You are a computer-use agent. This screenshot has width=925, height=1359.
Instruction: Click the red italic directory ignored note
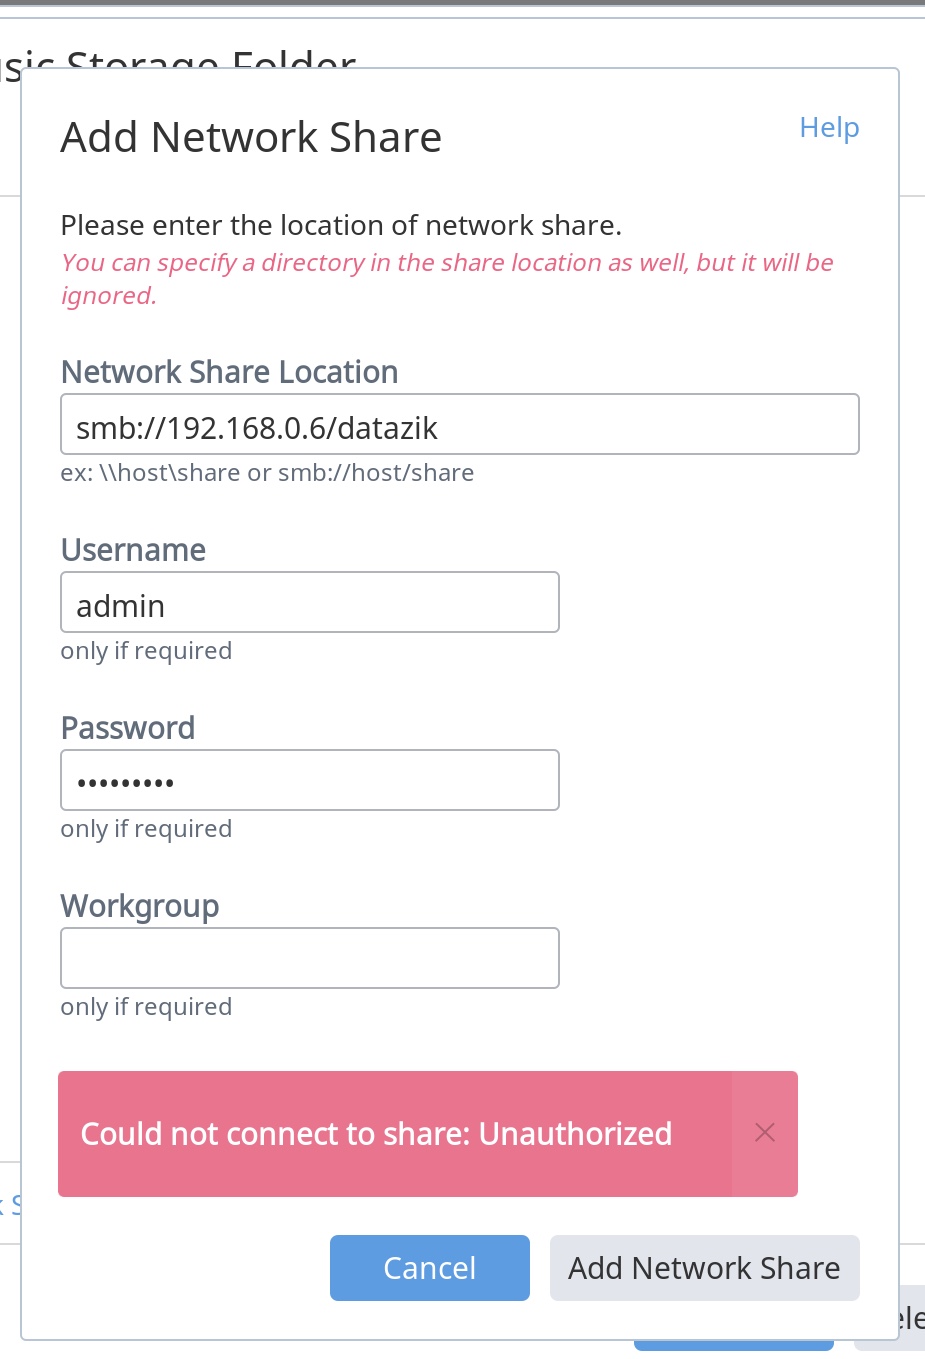click(447, 279)
